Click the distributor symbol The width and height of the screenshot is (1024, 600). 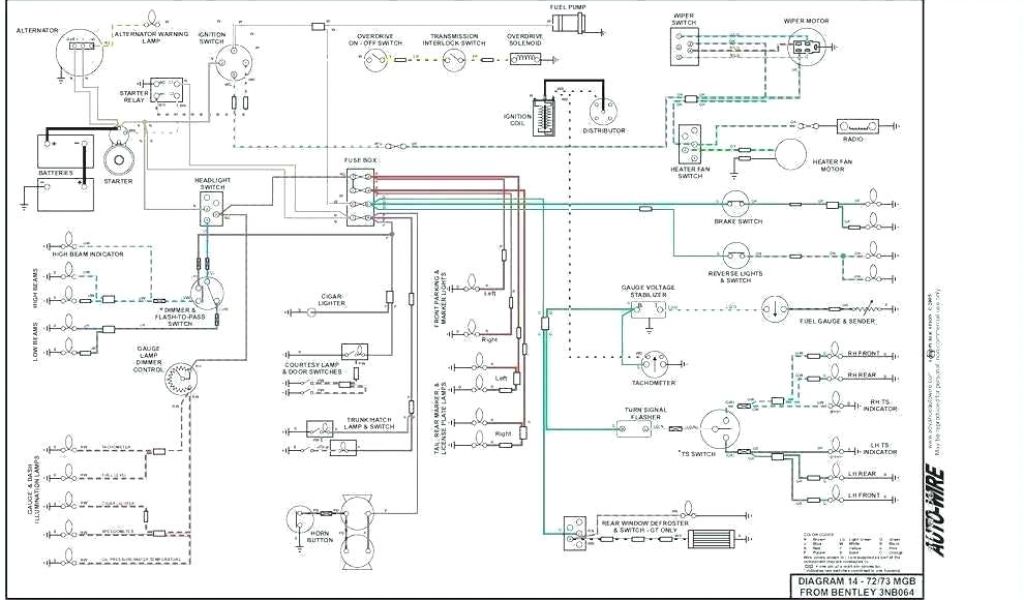(604, 110)
